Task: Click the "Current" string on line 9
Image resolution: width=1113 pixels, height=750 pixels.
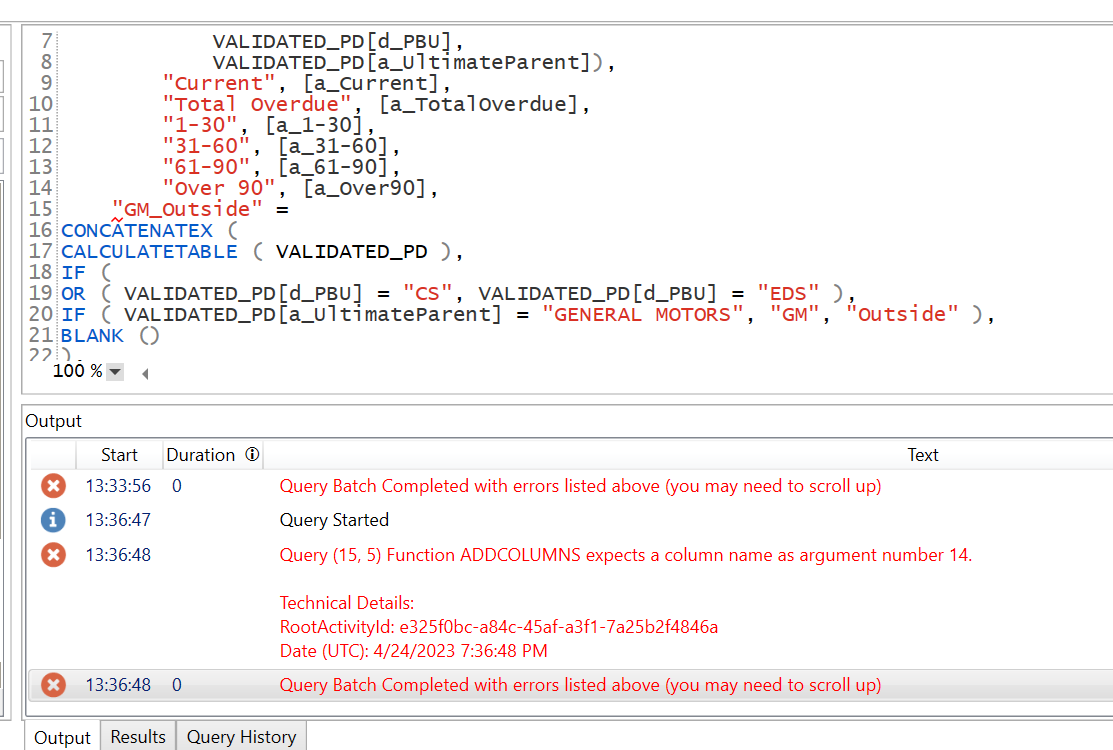Action: [219, 84]
